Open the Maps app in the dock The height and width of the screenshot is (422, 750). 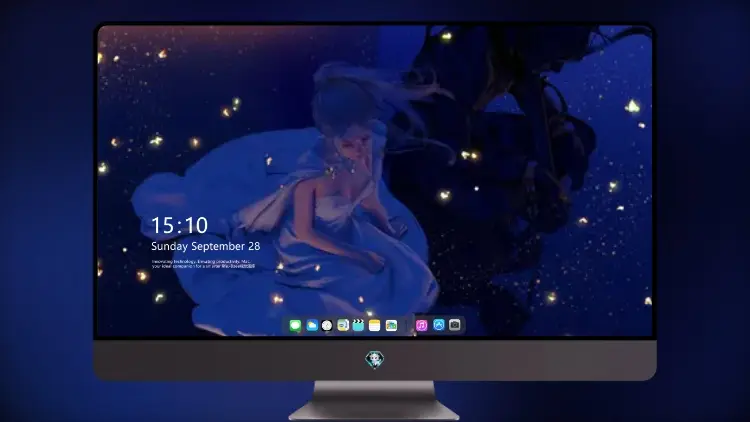pyautogui.click(x=343, y=326)
